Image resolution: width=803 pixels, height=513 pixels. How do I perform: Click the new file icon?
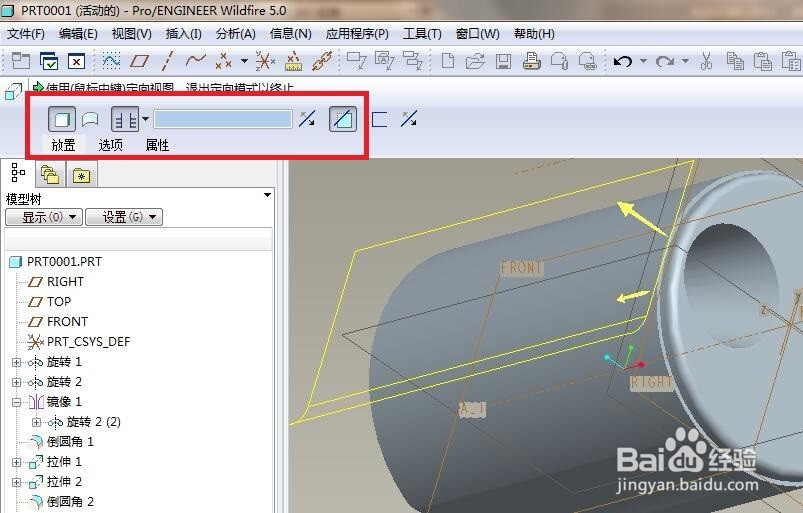click(448, 61)
